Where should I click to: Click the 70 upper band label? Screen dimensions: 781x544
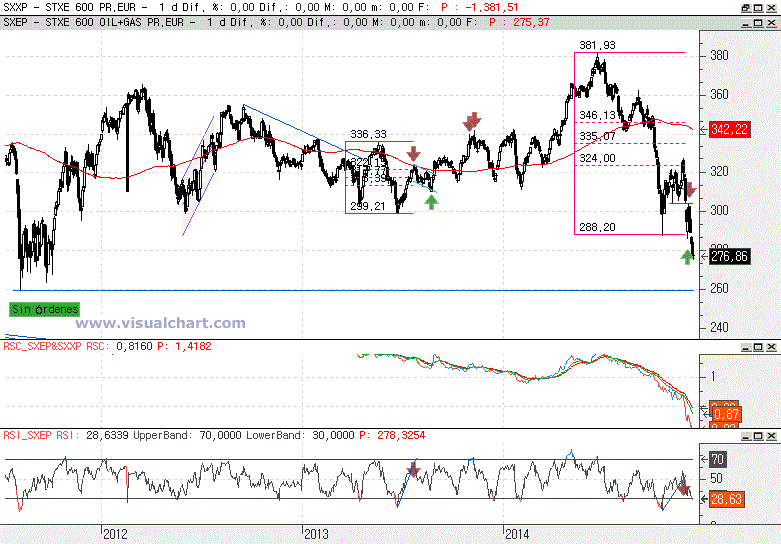click(717, 459)
